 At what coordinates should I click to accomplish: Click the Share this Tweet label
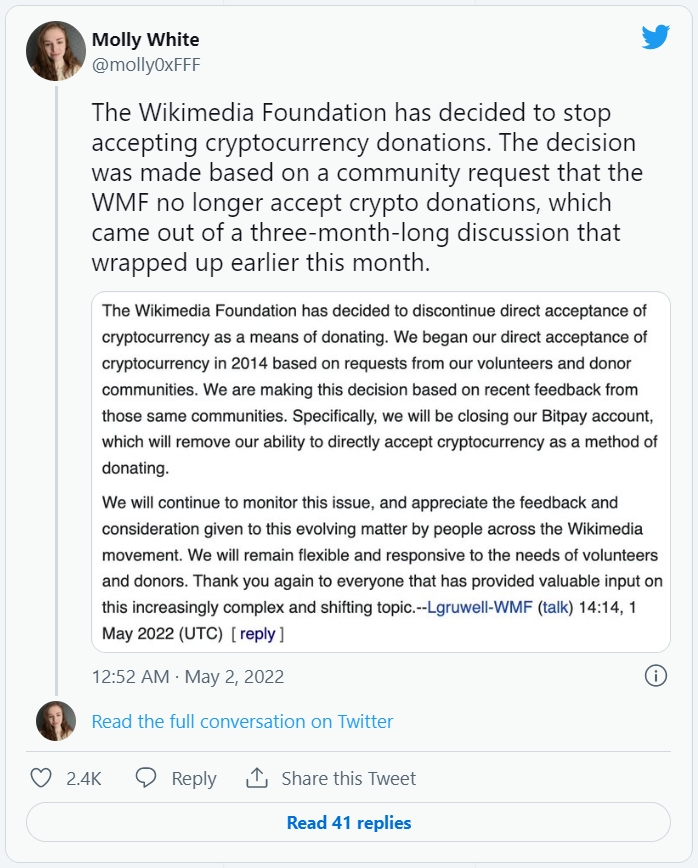point(348,778)
